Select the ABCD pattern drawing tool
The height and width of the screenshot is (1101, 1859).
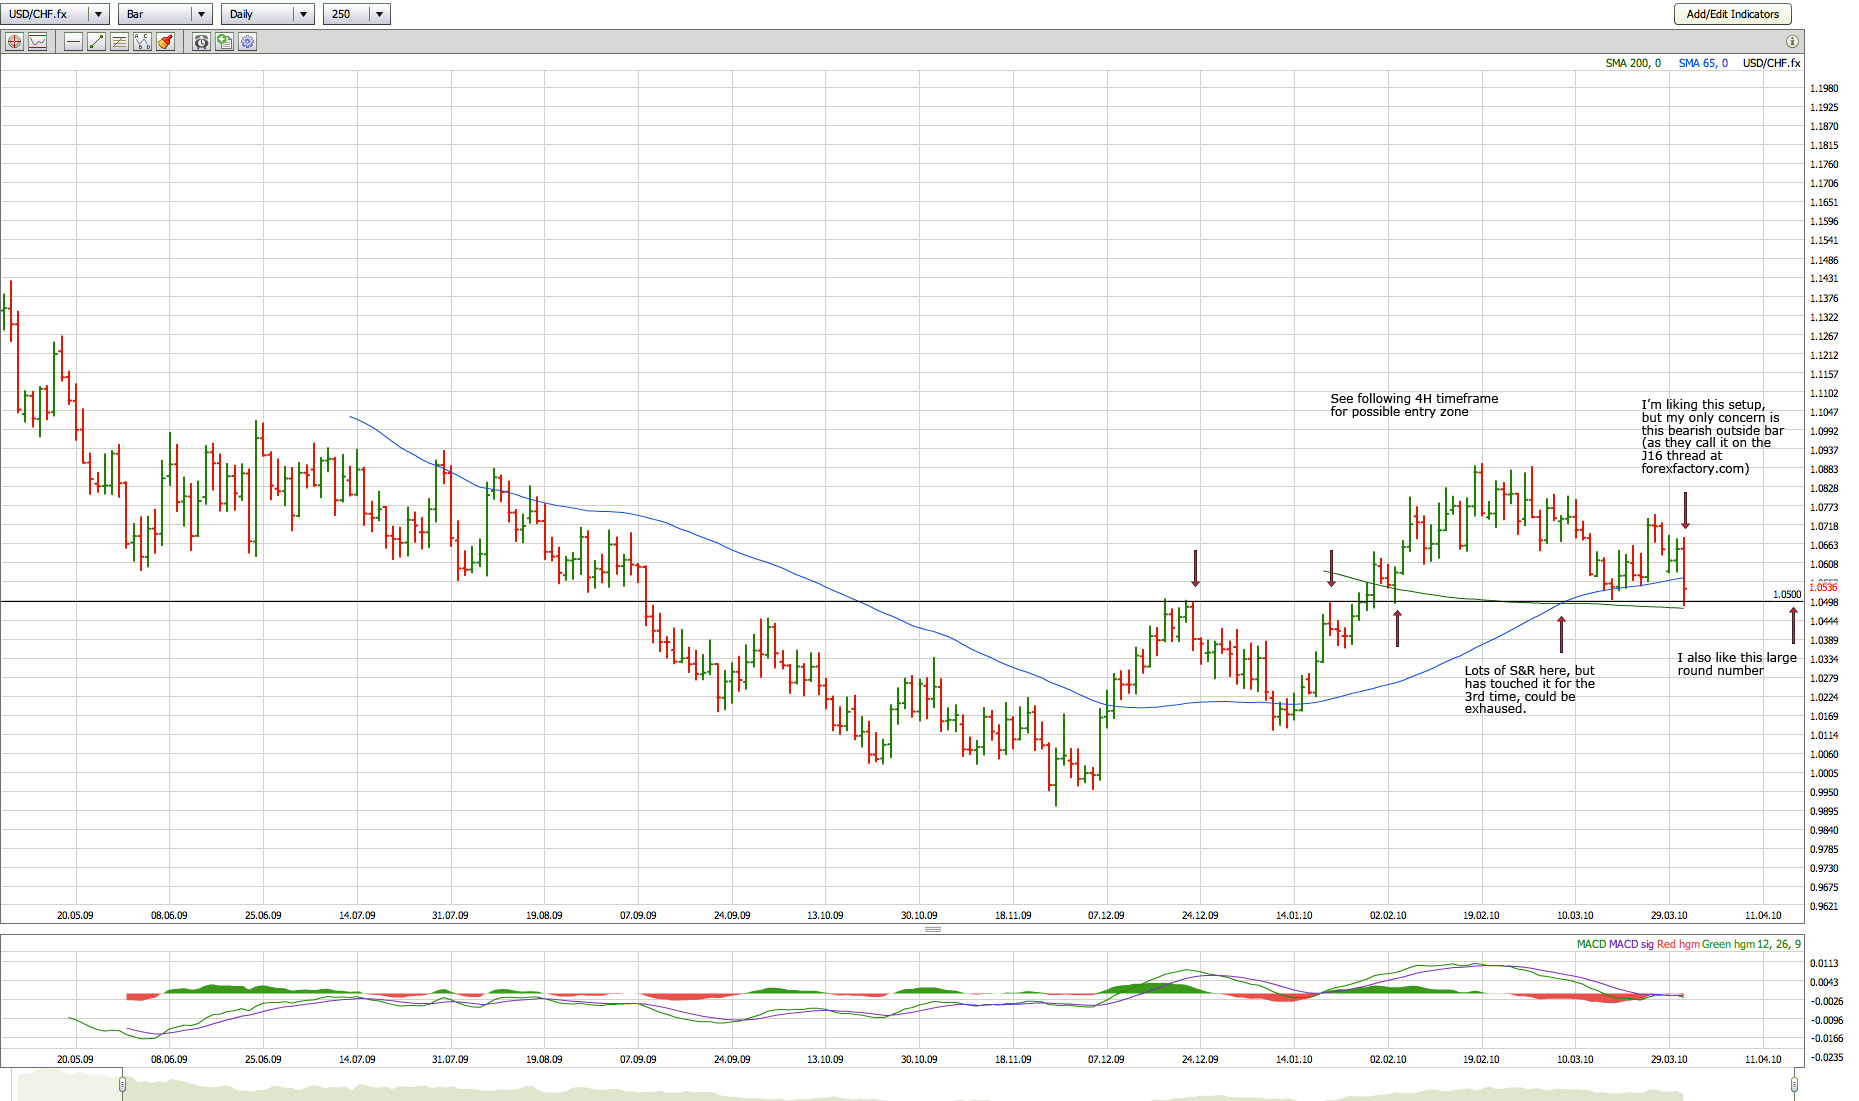click(142, 42)
